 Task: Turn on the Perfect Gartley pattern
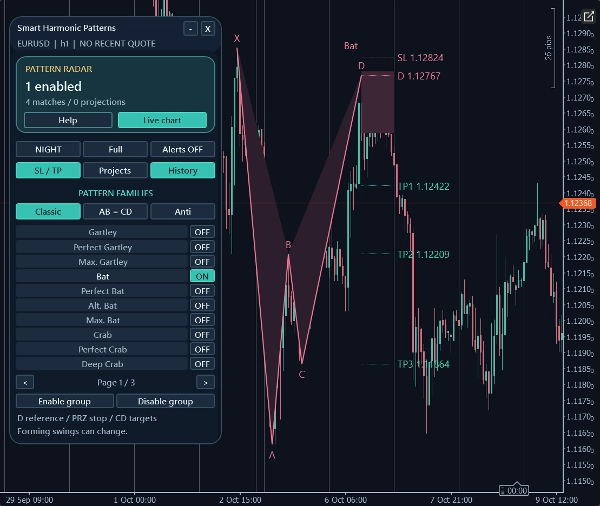tap(202, 247)
